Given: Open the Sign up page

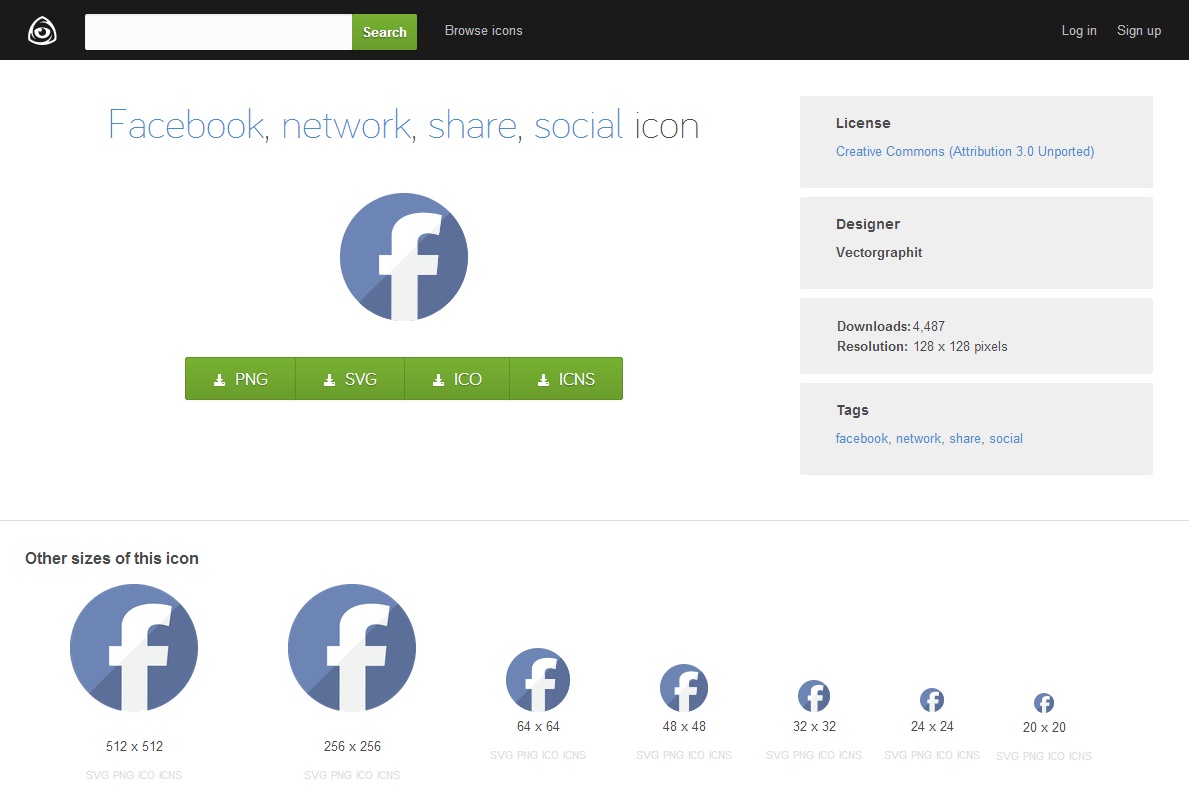Looking at the screenshot, I should [x=1139, y=30].
